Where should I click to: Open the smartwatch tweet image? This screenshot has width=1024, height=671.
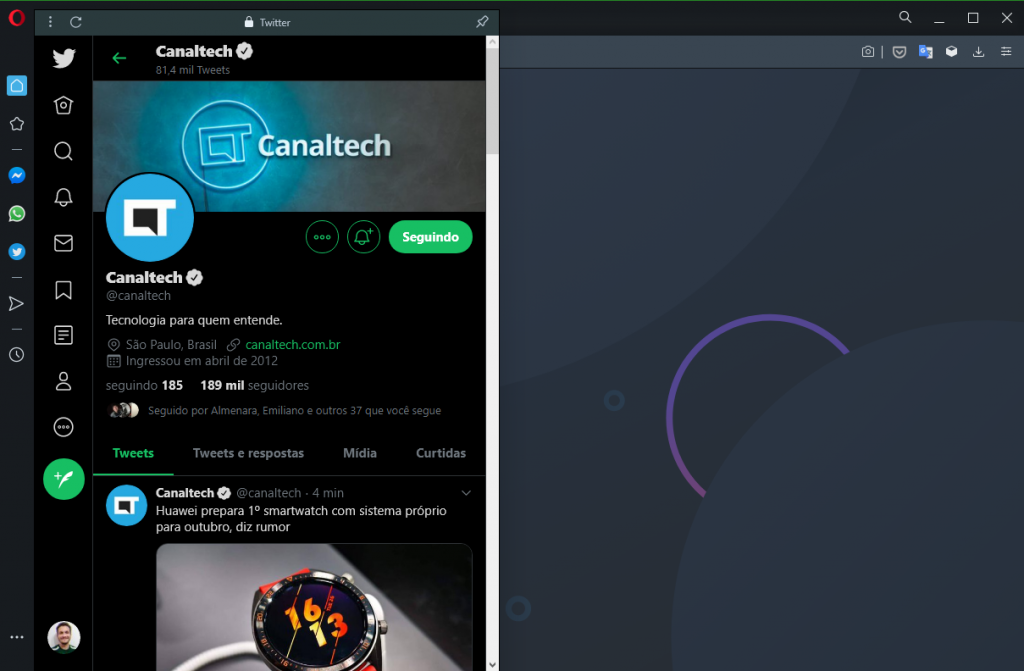pos(314,607)
